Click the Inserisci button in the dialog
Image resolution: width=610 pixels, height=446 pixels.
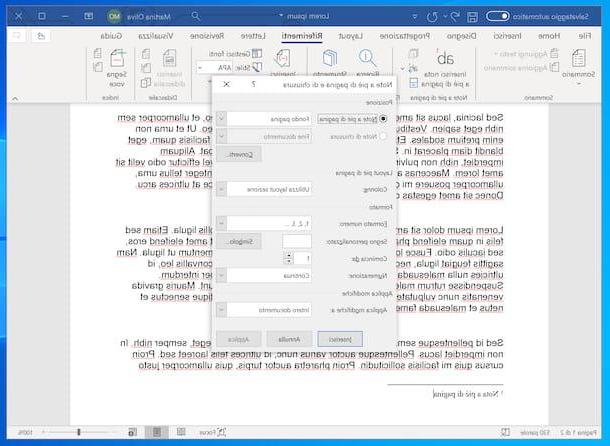pos(340,339)
